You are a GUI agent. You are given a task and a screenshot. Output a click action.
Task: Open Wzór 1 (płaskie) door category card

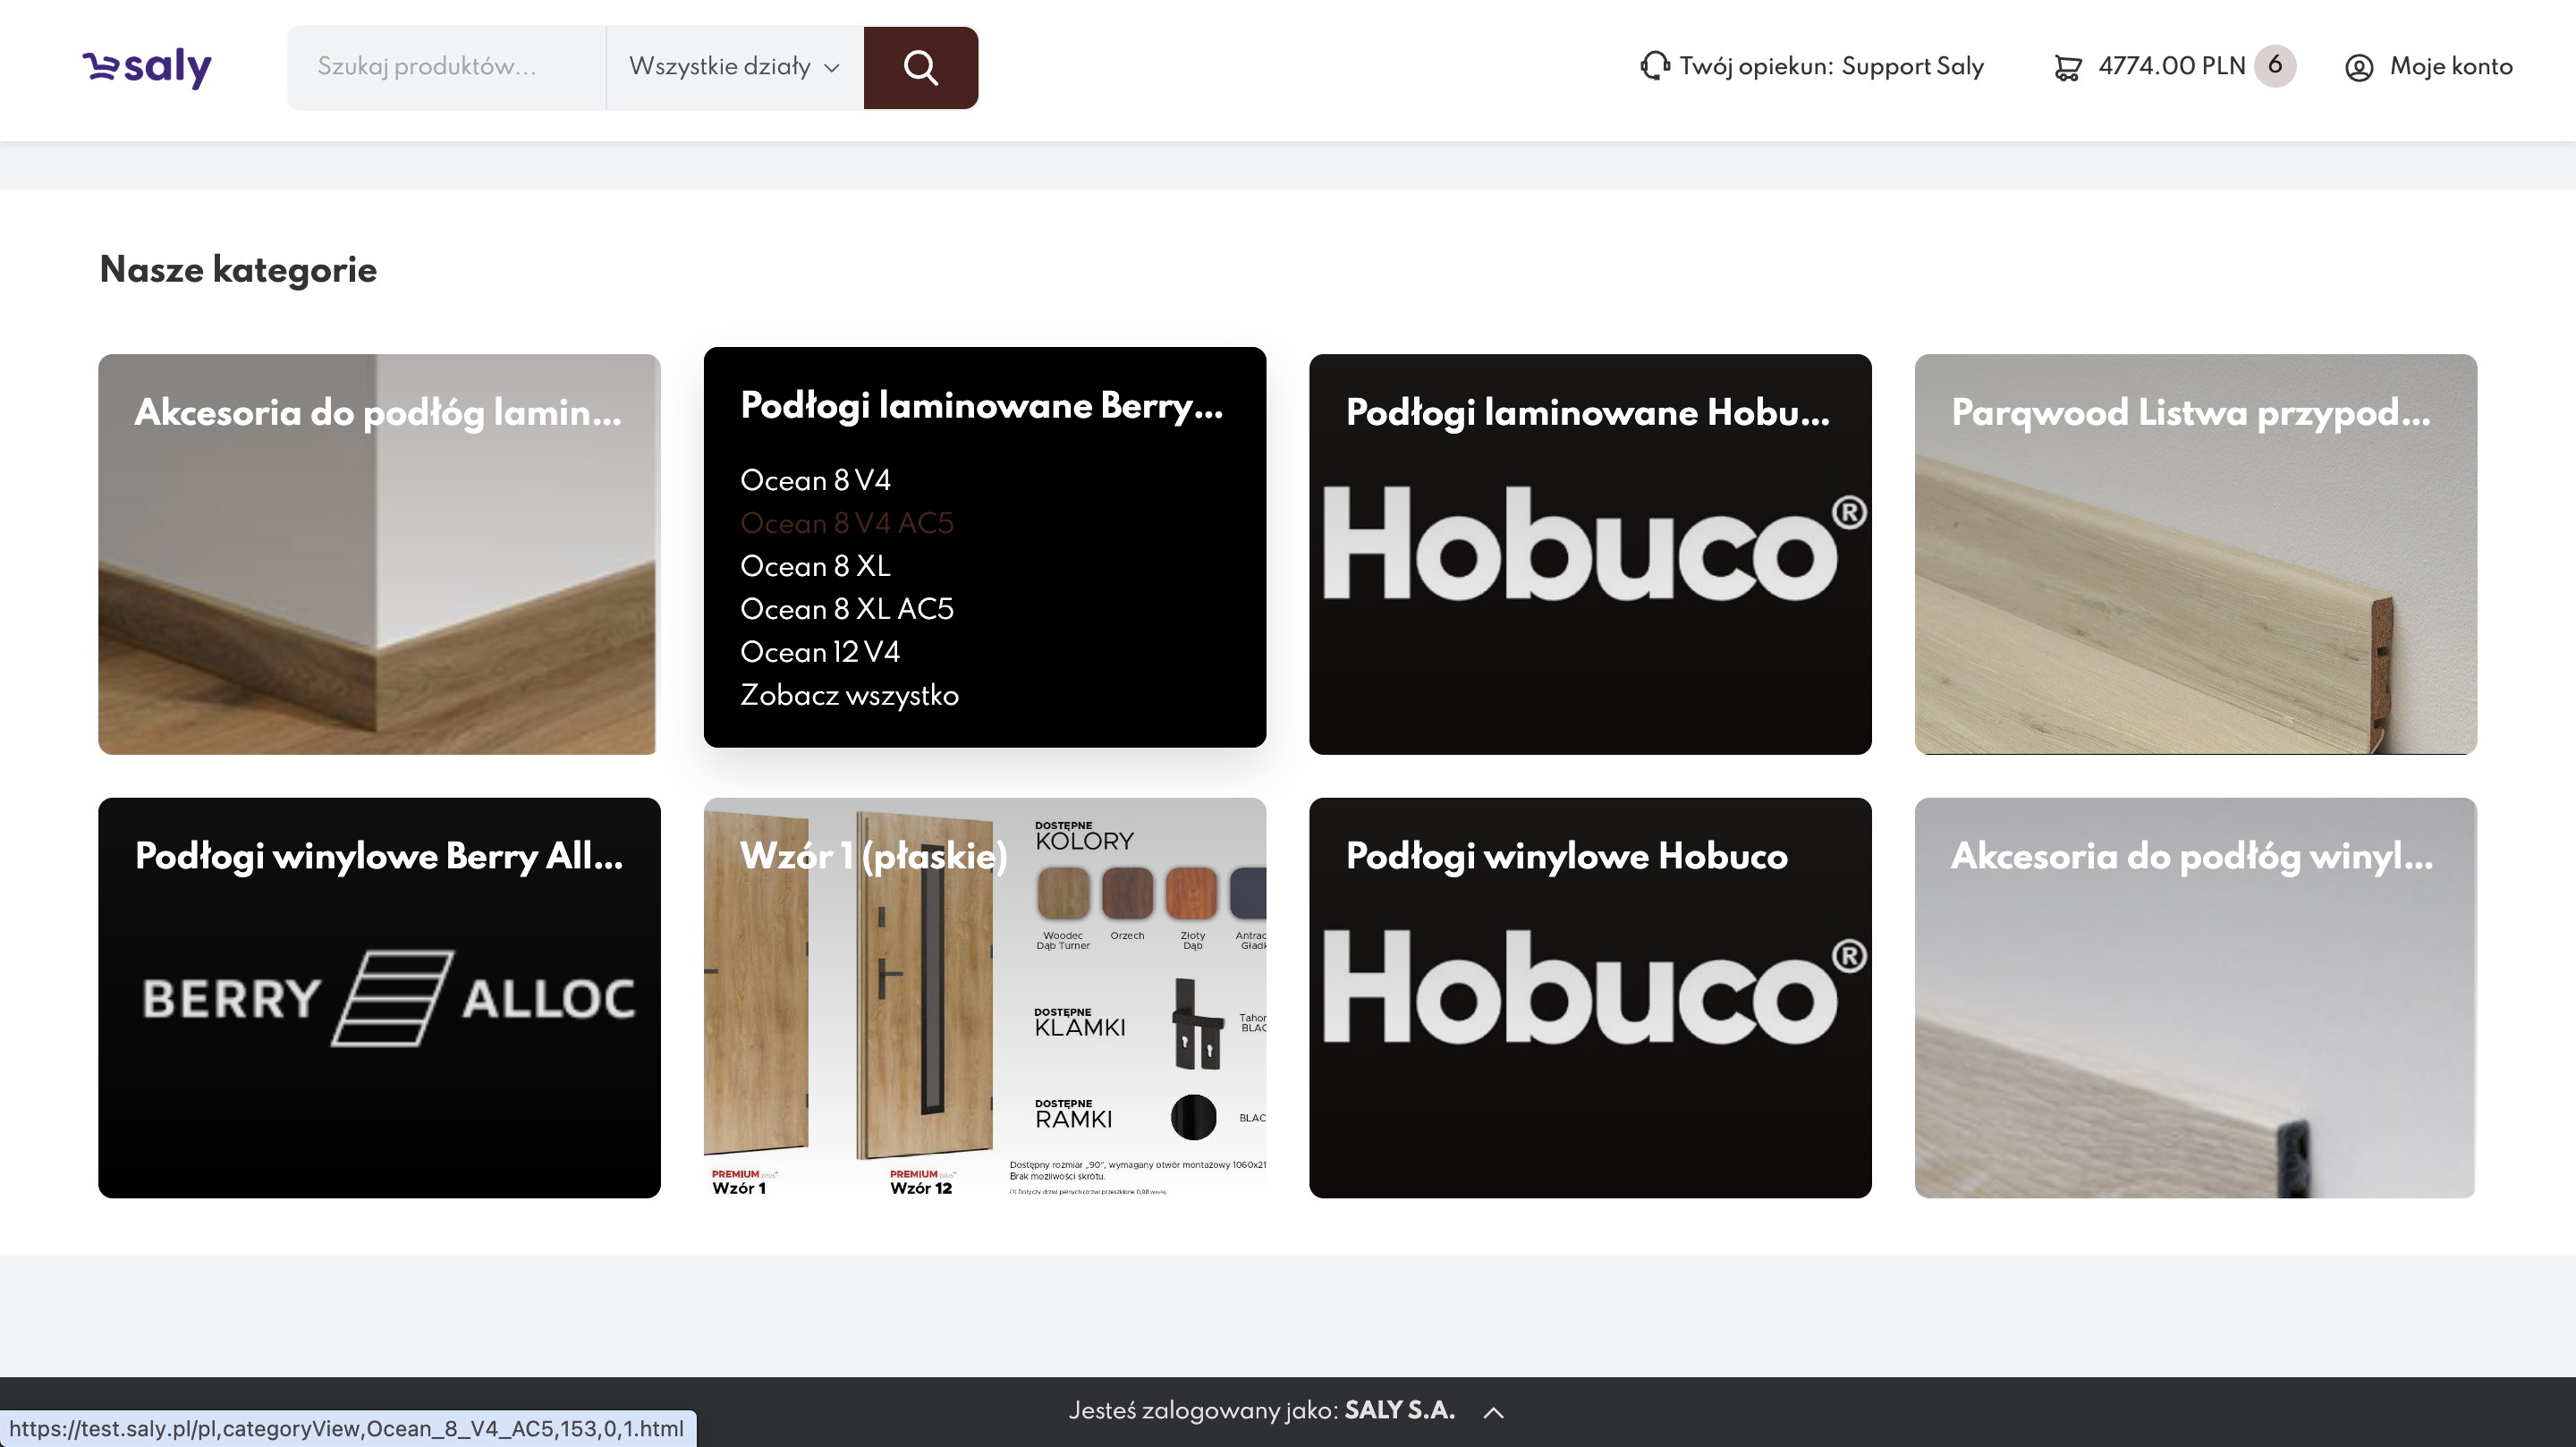985,998
